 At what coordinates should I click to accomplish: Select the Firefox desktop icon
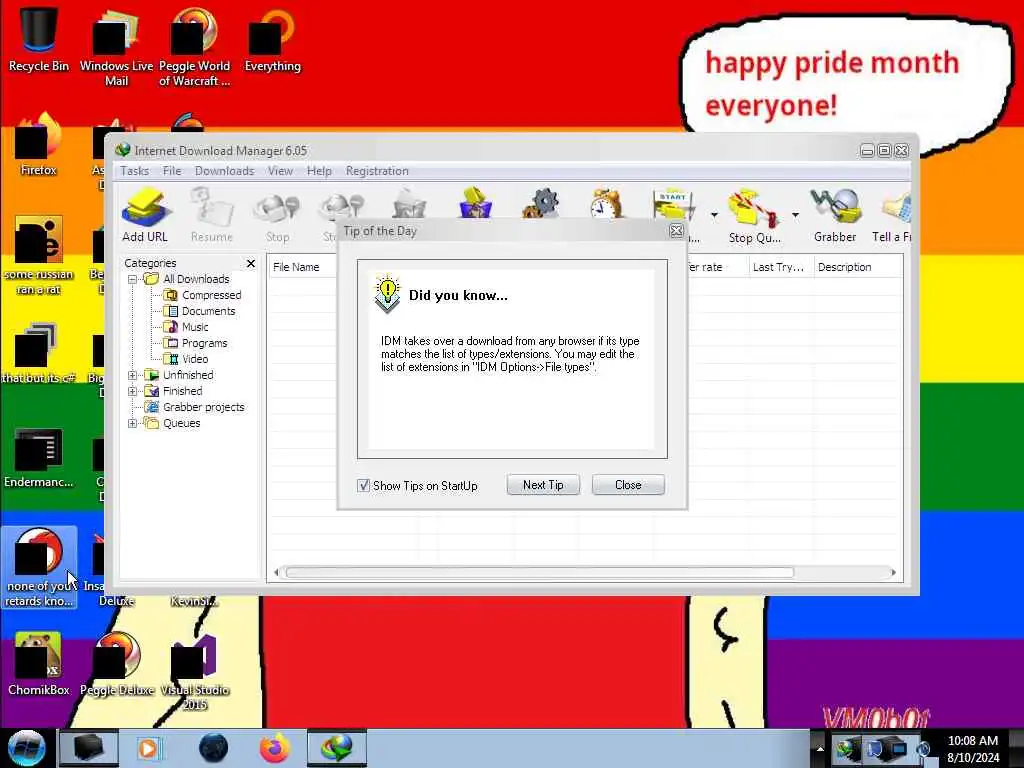(39, 144)
